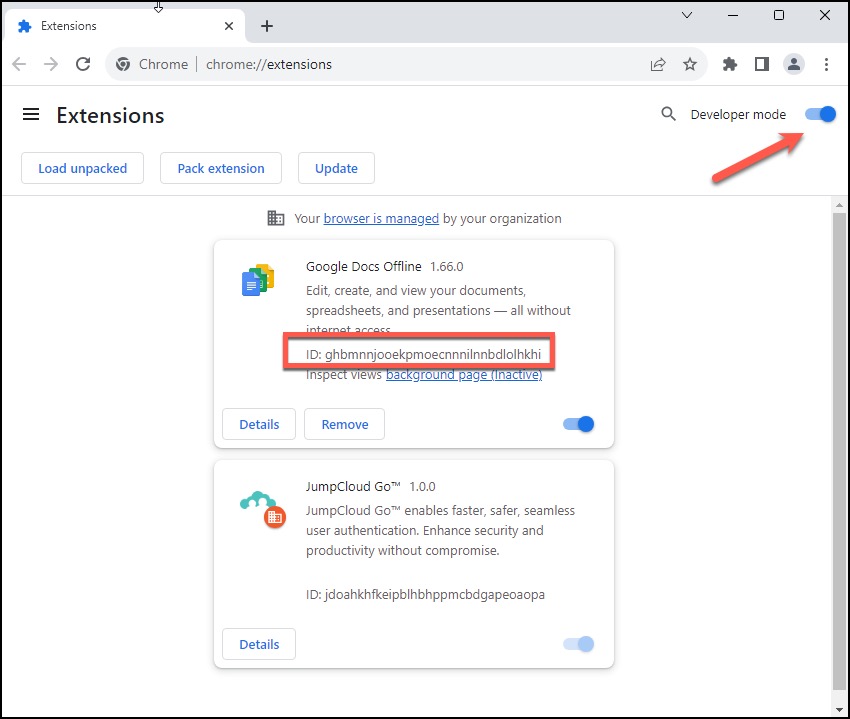Turn off the Google Docs Offline extension
This screenshot has height=719, width=850.
point(577,424)
